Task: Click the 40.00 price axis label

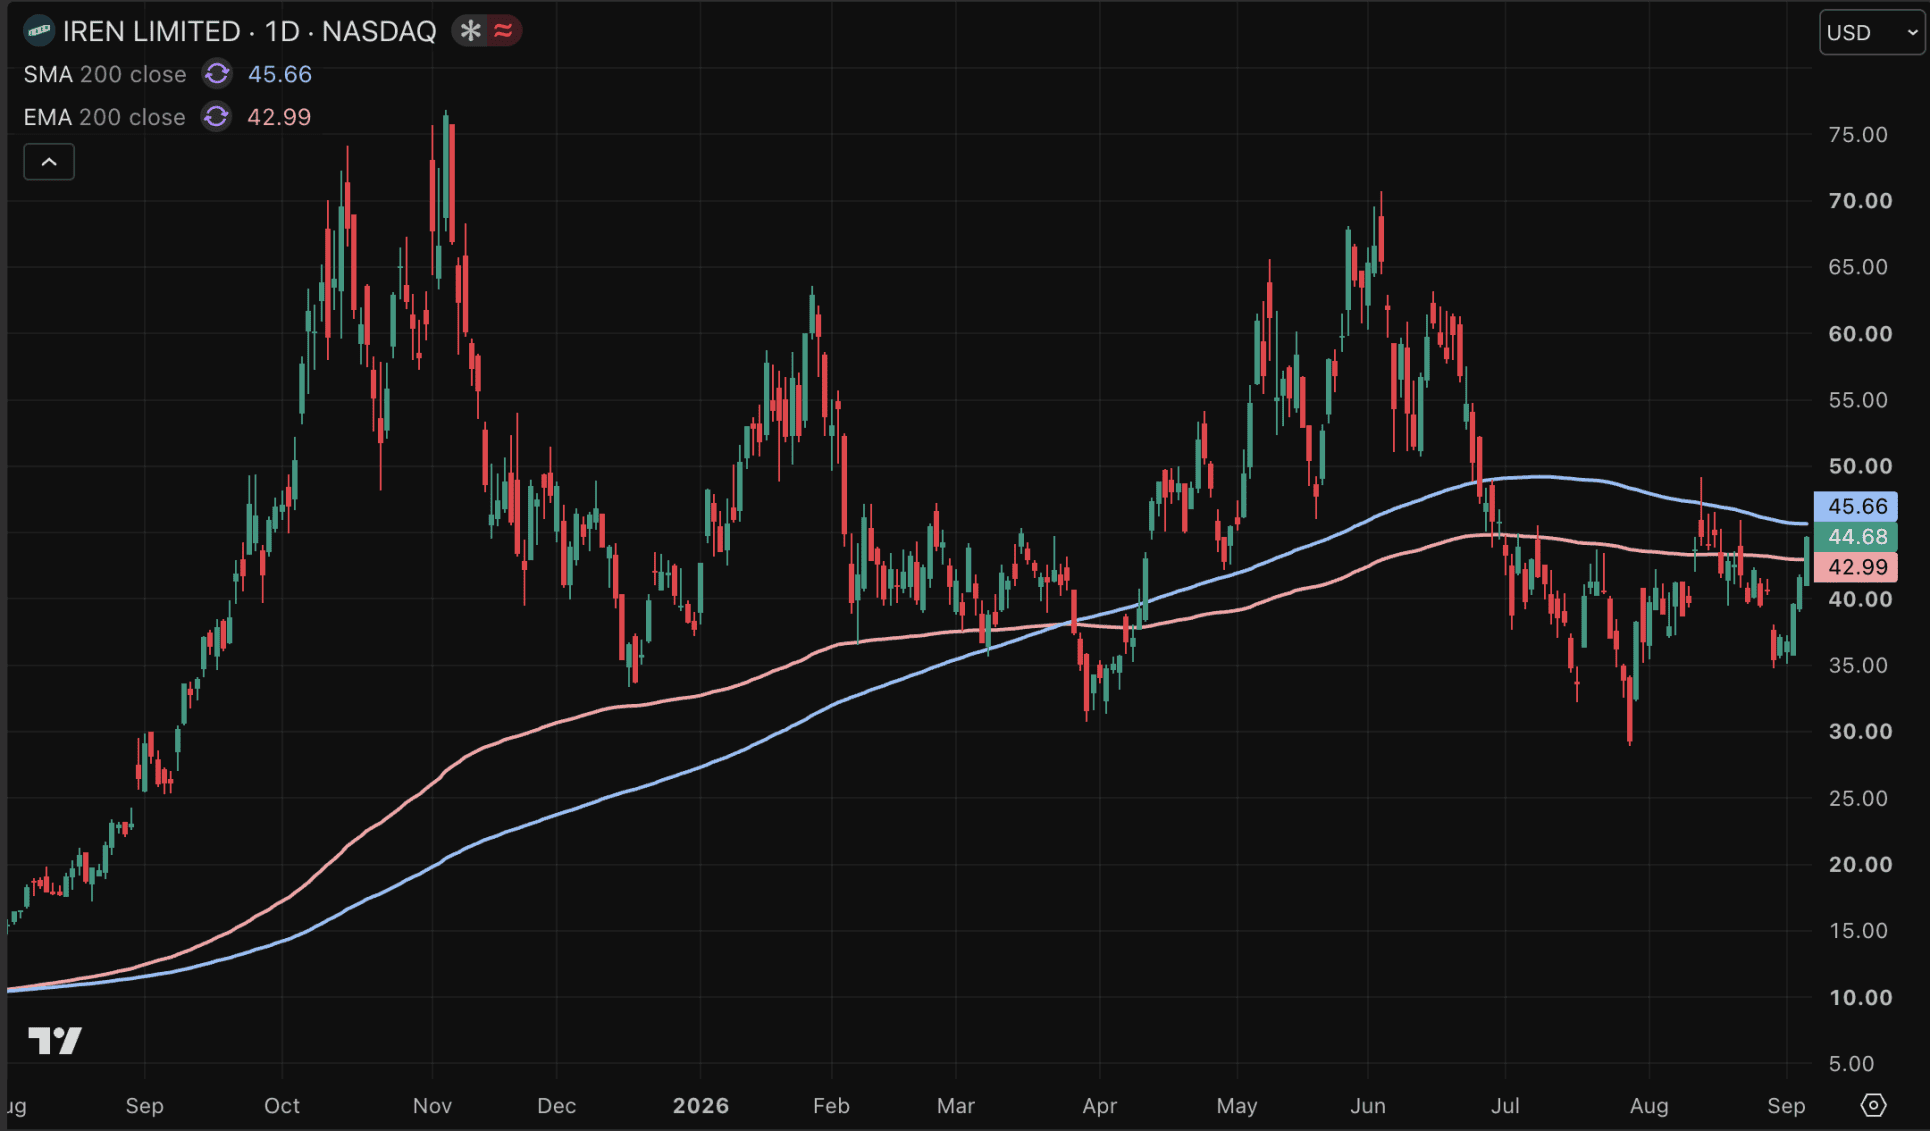Action: 1860,599
